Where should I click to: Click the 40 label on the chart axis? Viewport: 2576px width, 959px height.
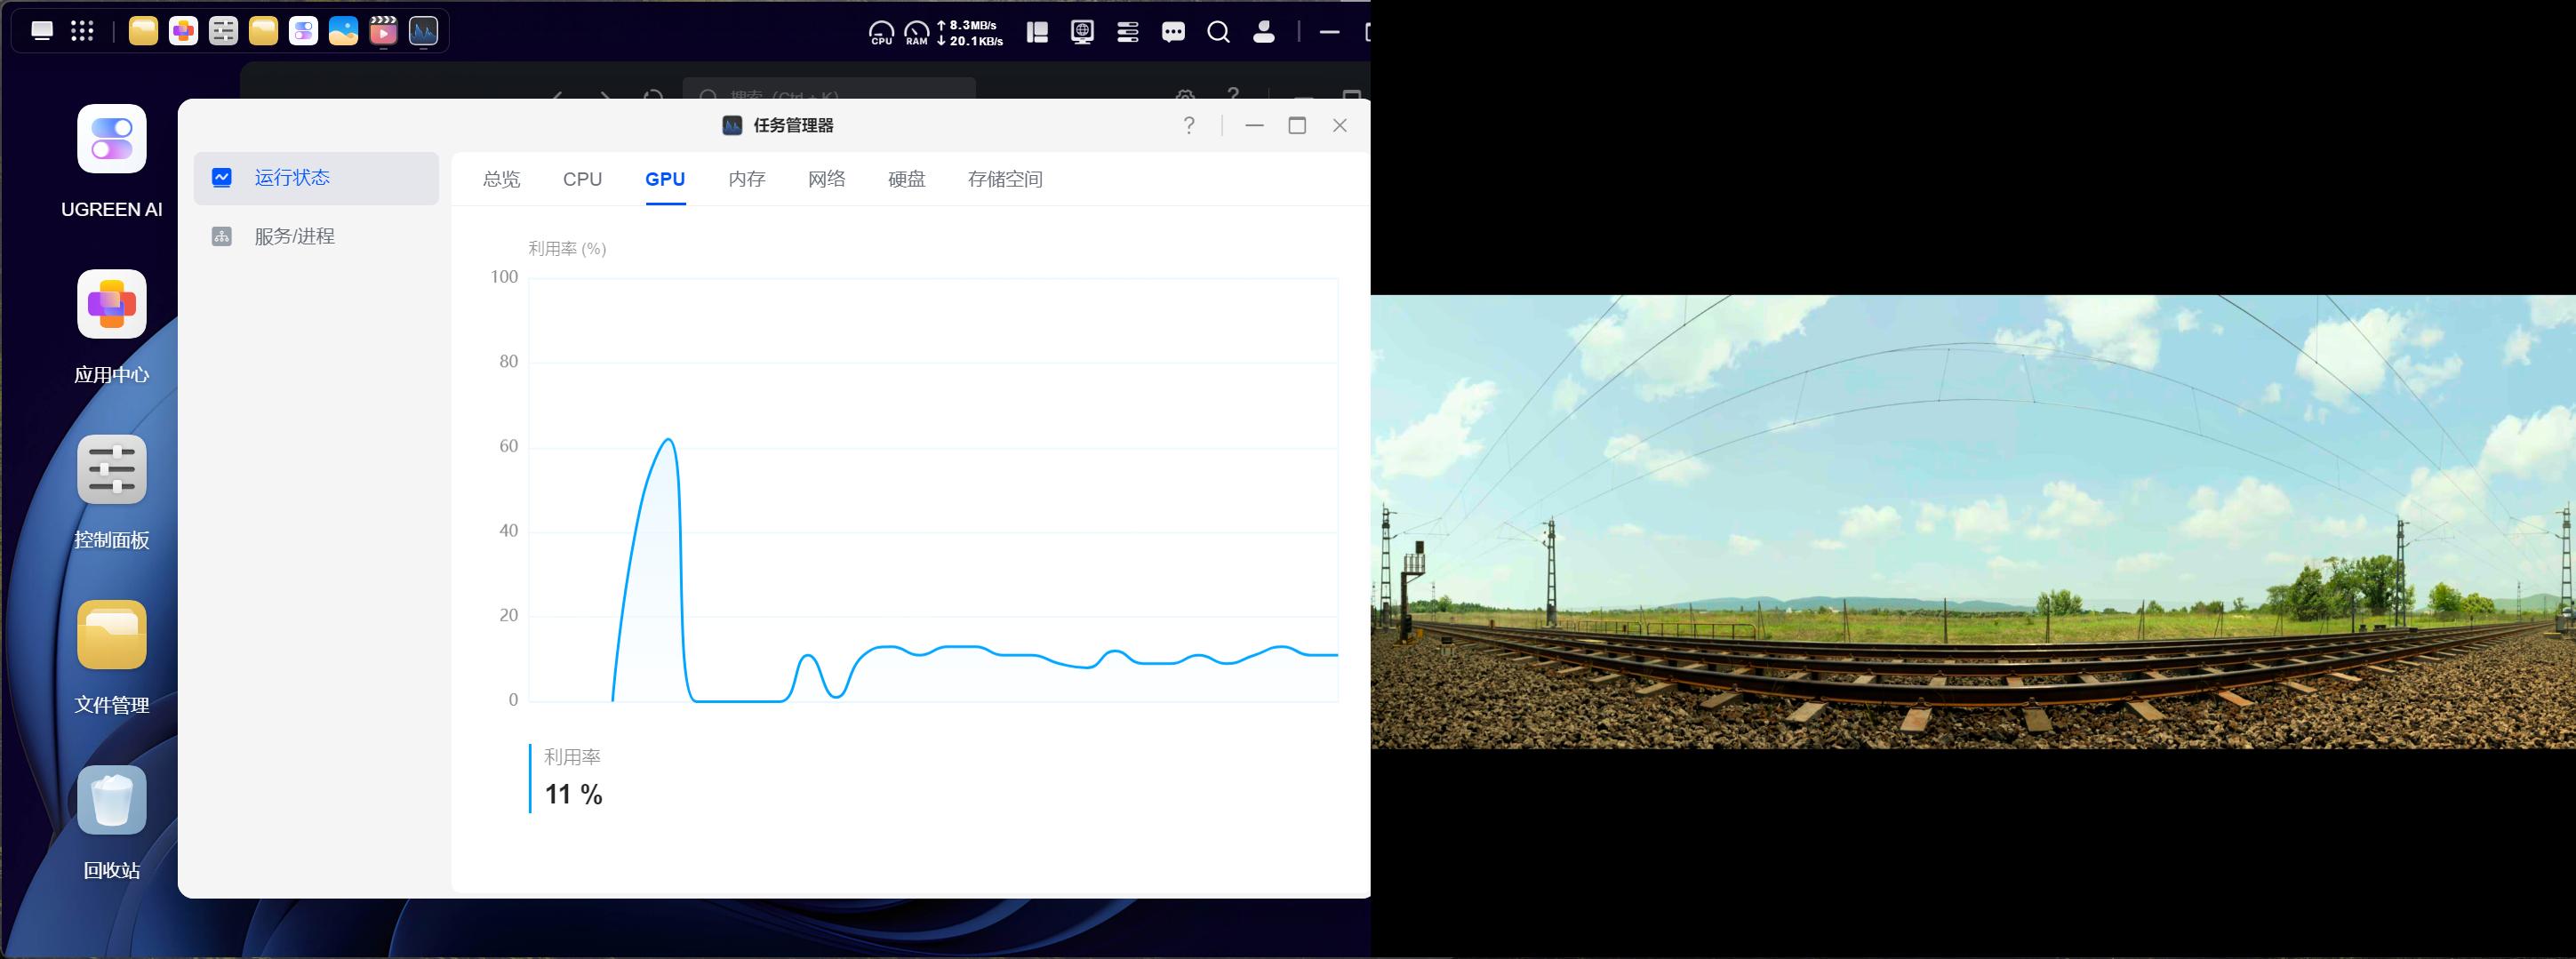point(509,531)
